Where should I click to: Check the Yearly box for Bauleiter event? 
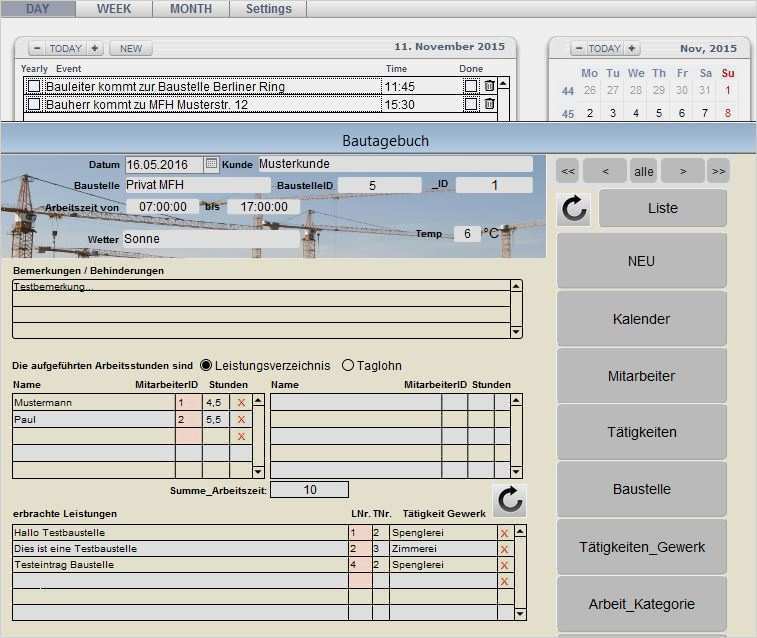pos(34,87)
